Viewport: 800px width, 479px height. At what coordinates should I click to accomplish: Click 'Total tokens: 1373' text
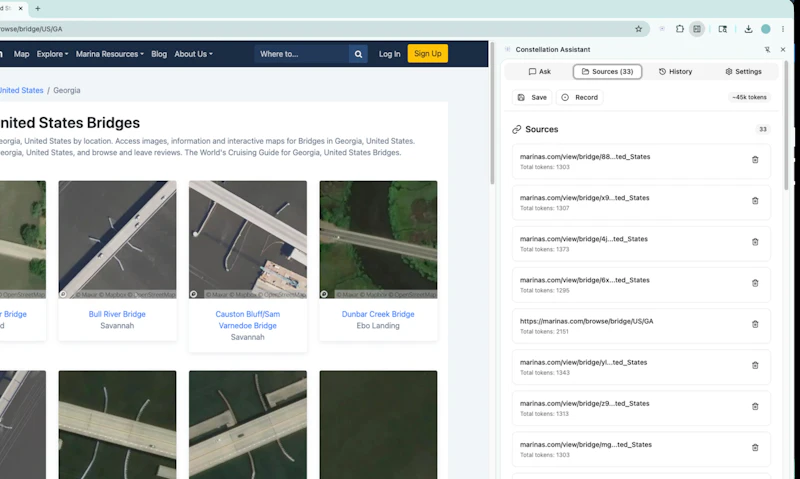point(544,249)
